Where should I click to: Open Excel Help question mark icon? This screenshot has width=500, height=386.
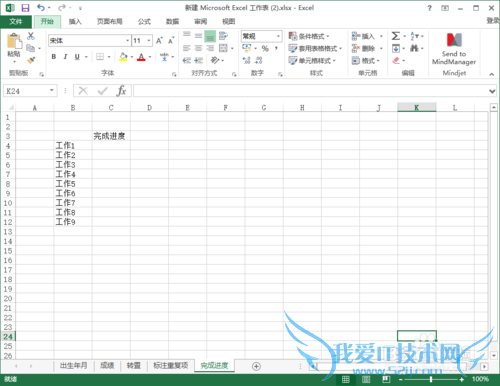point(430,8)
